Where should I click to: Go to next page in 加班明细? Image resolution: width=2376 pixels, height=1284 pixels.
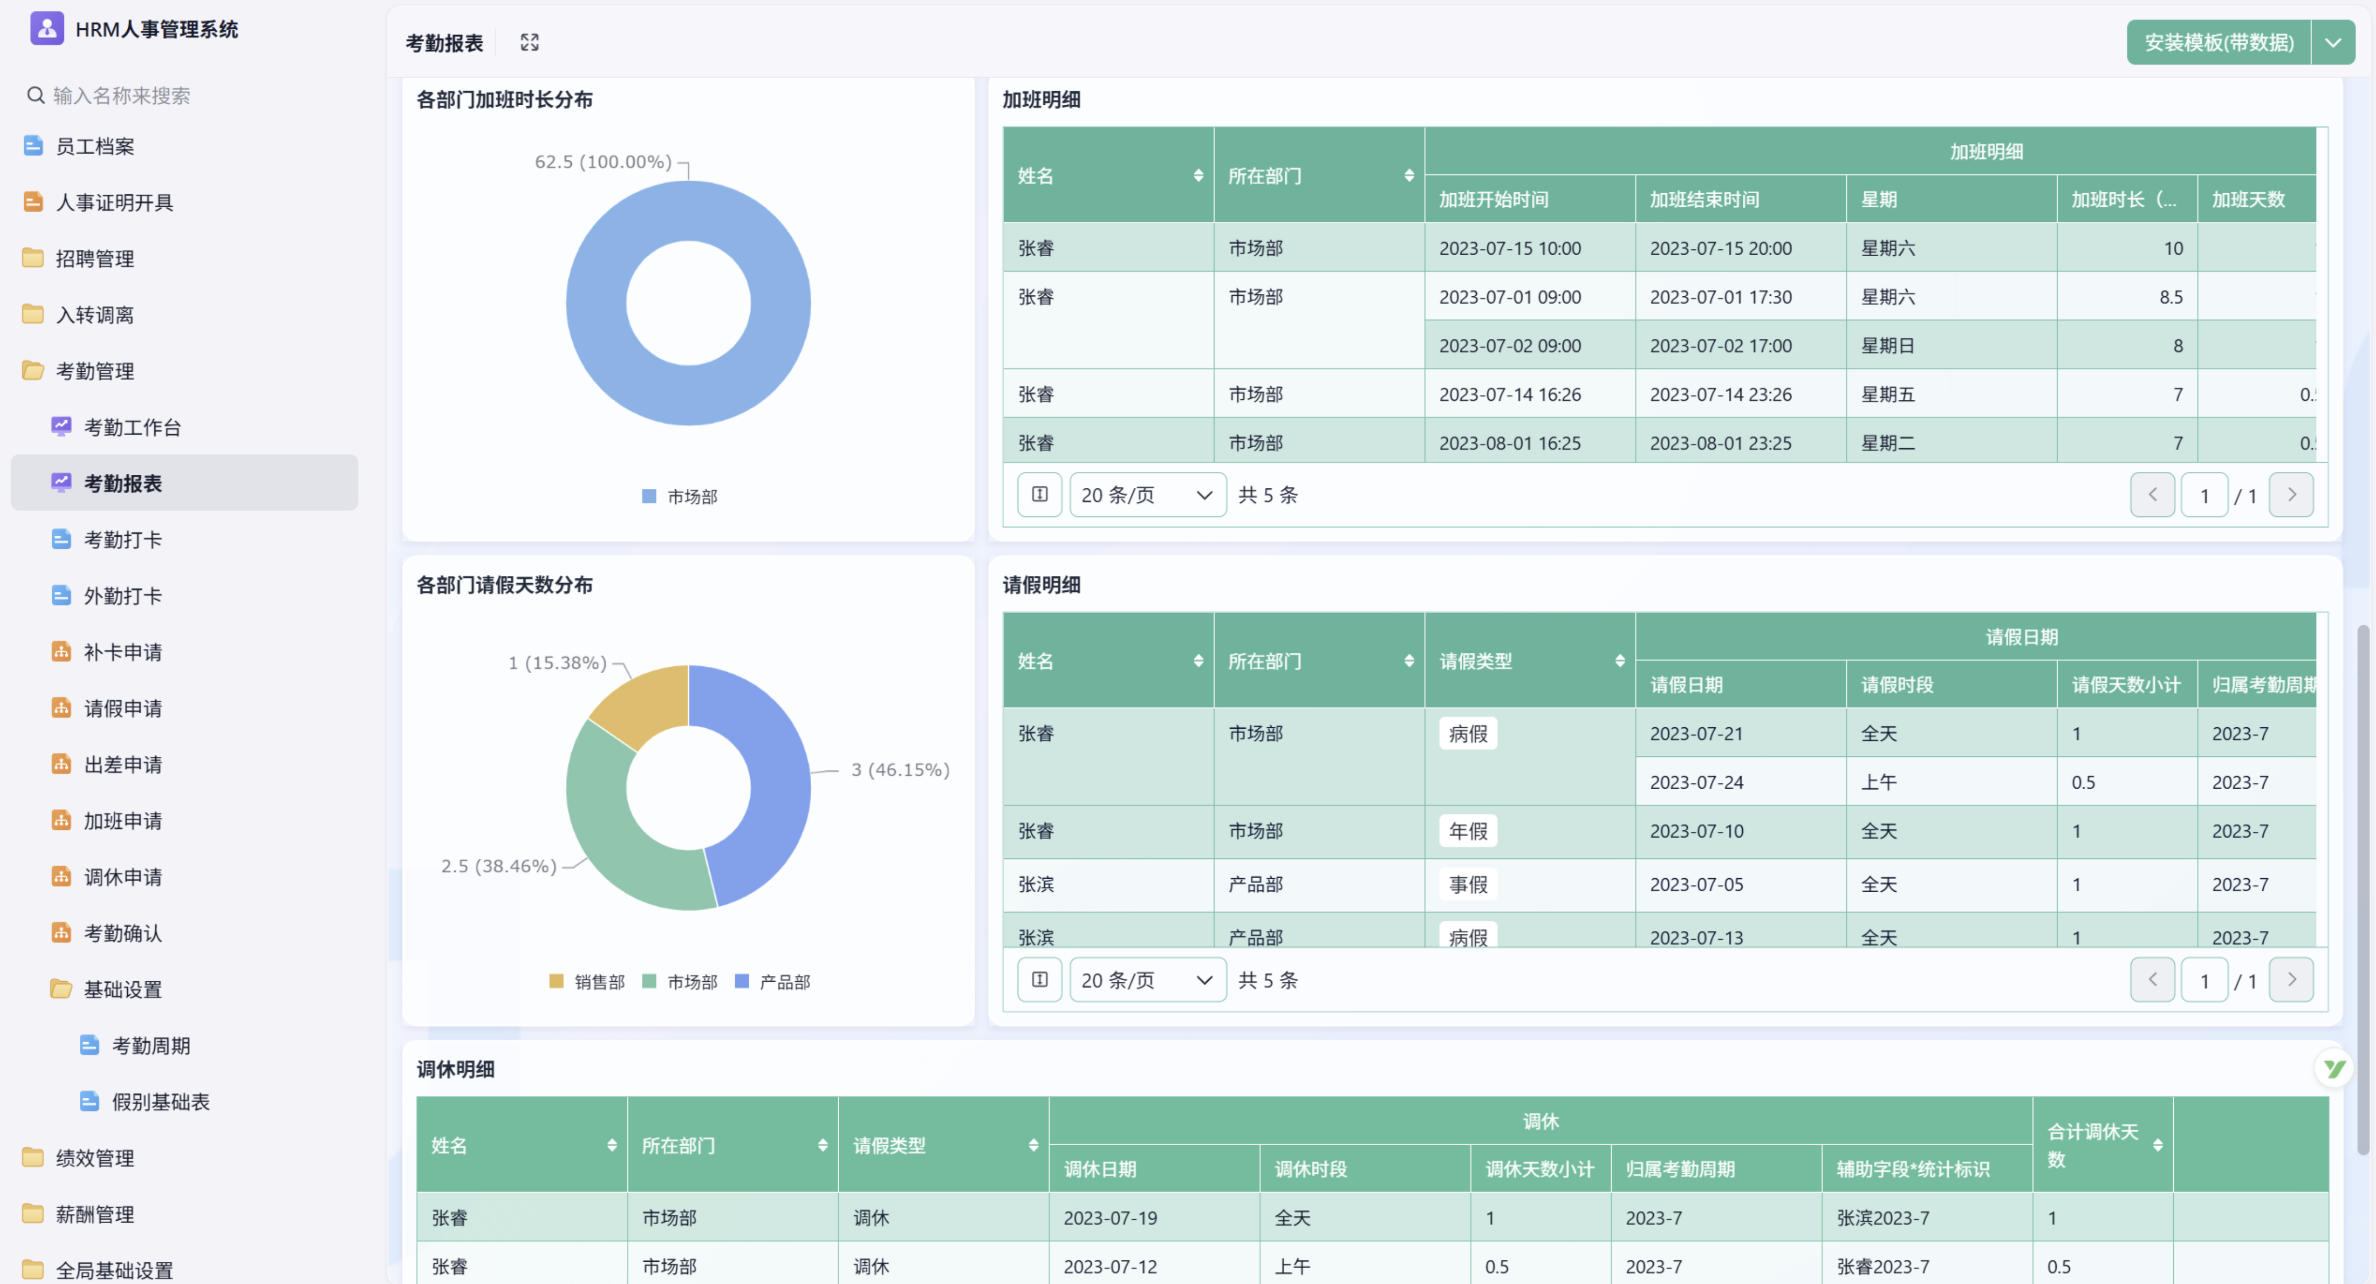point(2291,494)
